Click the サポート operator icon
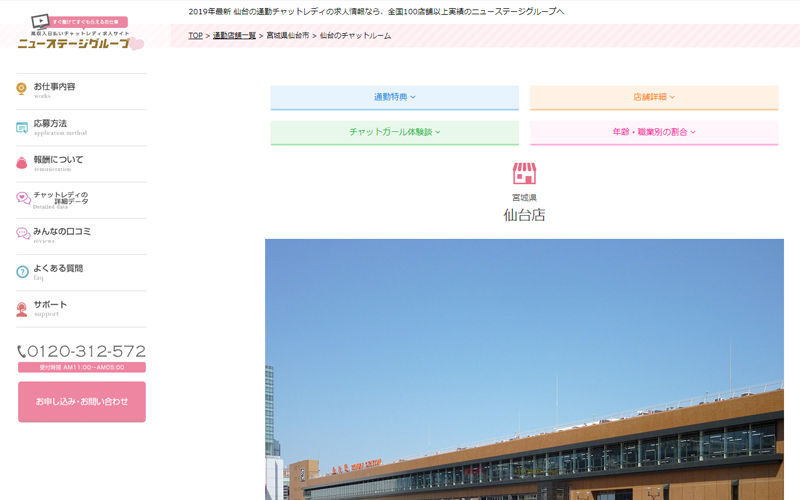 [x=21, y=309]
